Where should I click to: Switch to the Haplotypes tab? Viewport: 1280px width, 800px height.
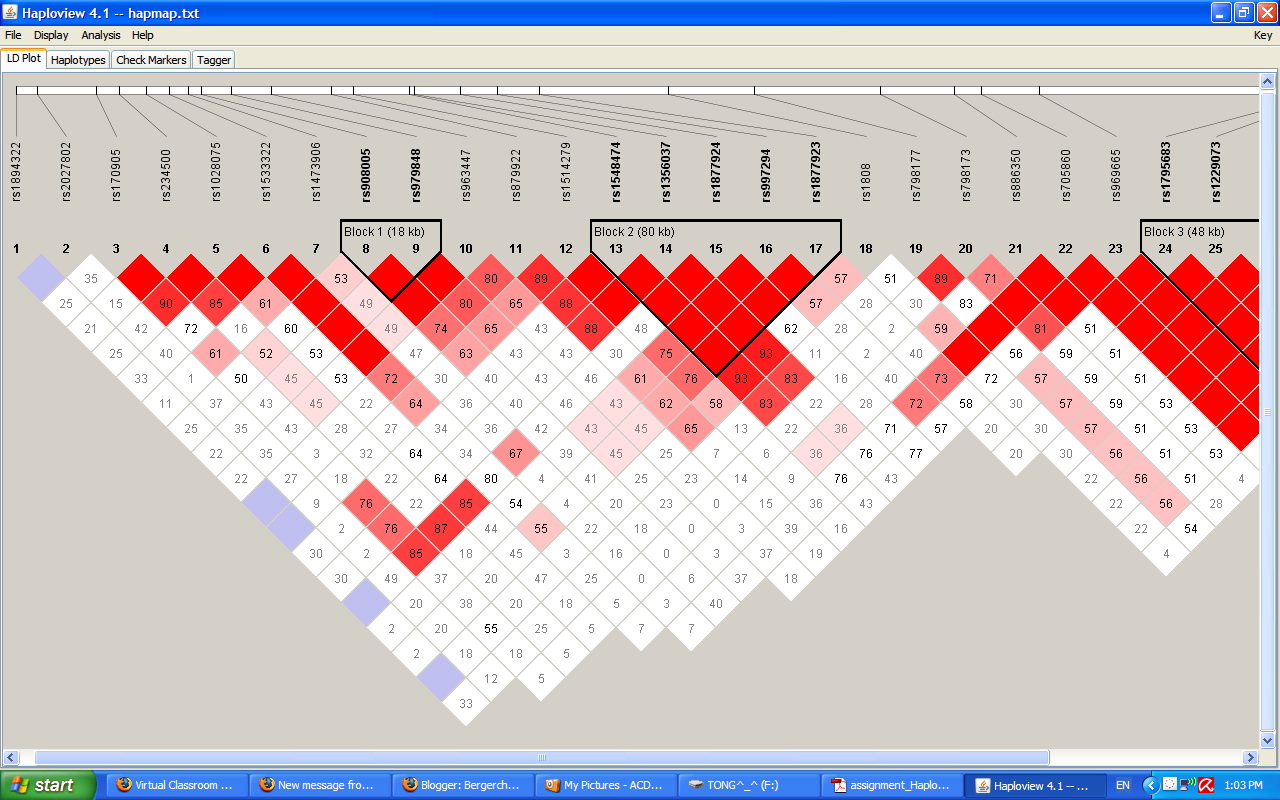click(77, 59)
